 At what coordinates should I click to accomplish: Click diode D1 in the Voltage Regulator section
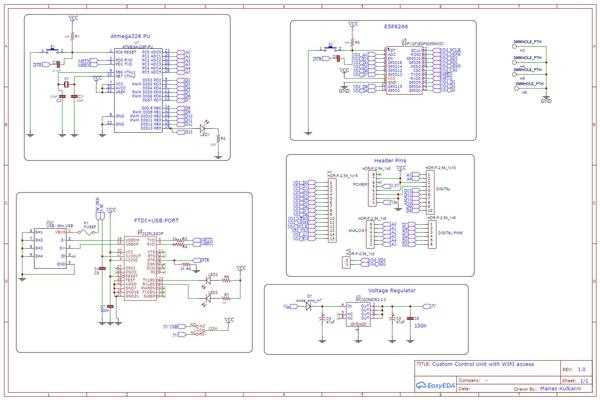(x=308, y=306)
